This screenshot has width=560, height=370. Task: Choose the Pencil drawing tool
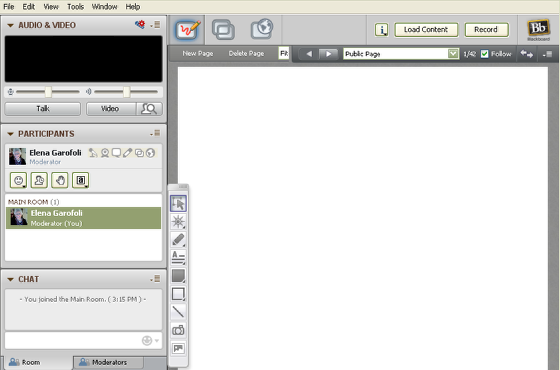point(178,239)
